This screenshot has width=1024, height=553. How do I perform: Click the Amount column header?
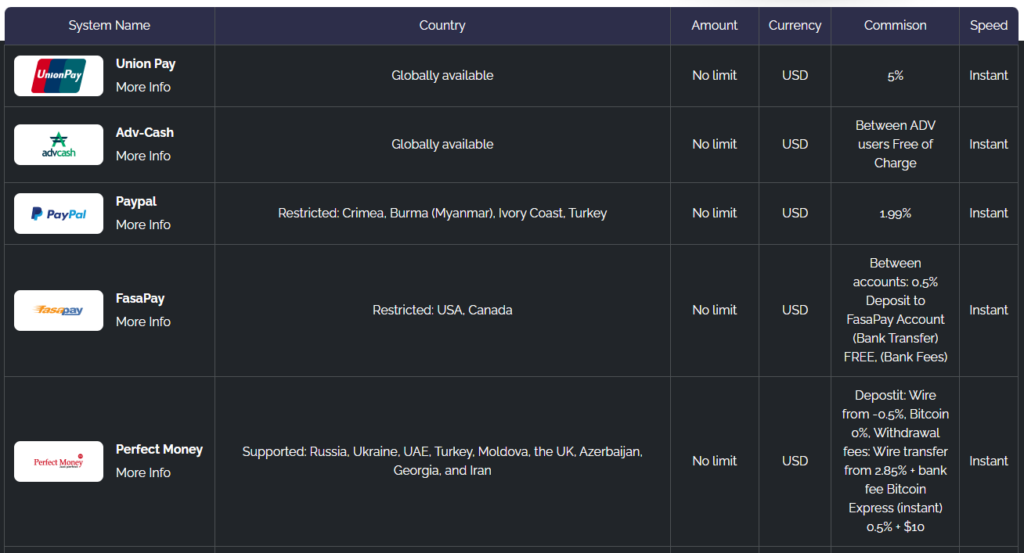click(714, 25)
